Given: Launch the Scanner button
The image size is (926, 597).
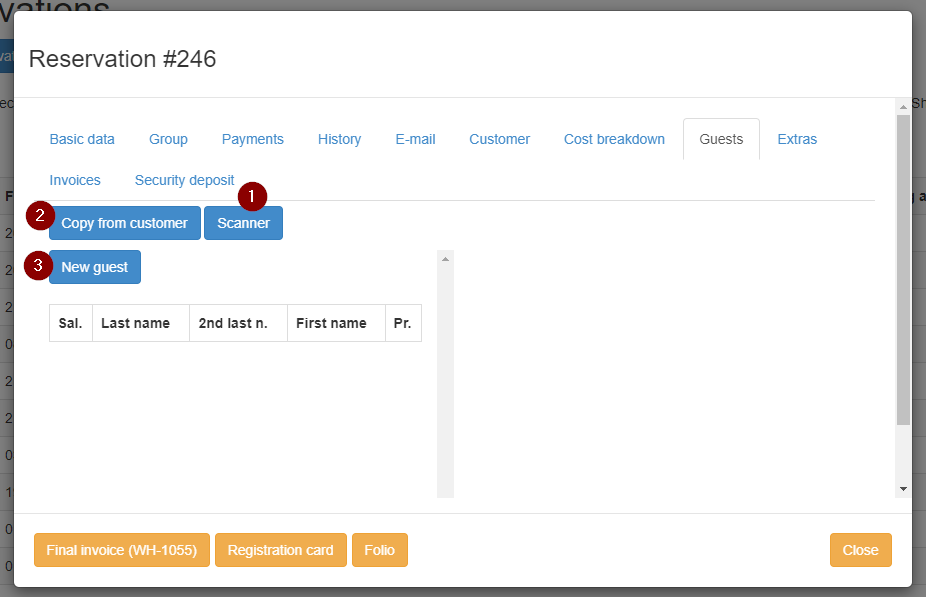Looking at the screenshot, I should [x=243, y=223].
